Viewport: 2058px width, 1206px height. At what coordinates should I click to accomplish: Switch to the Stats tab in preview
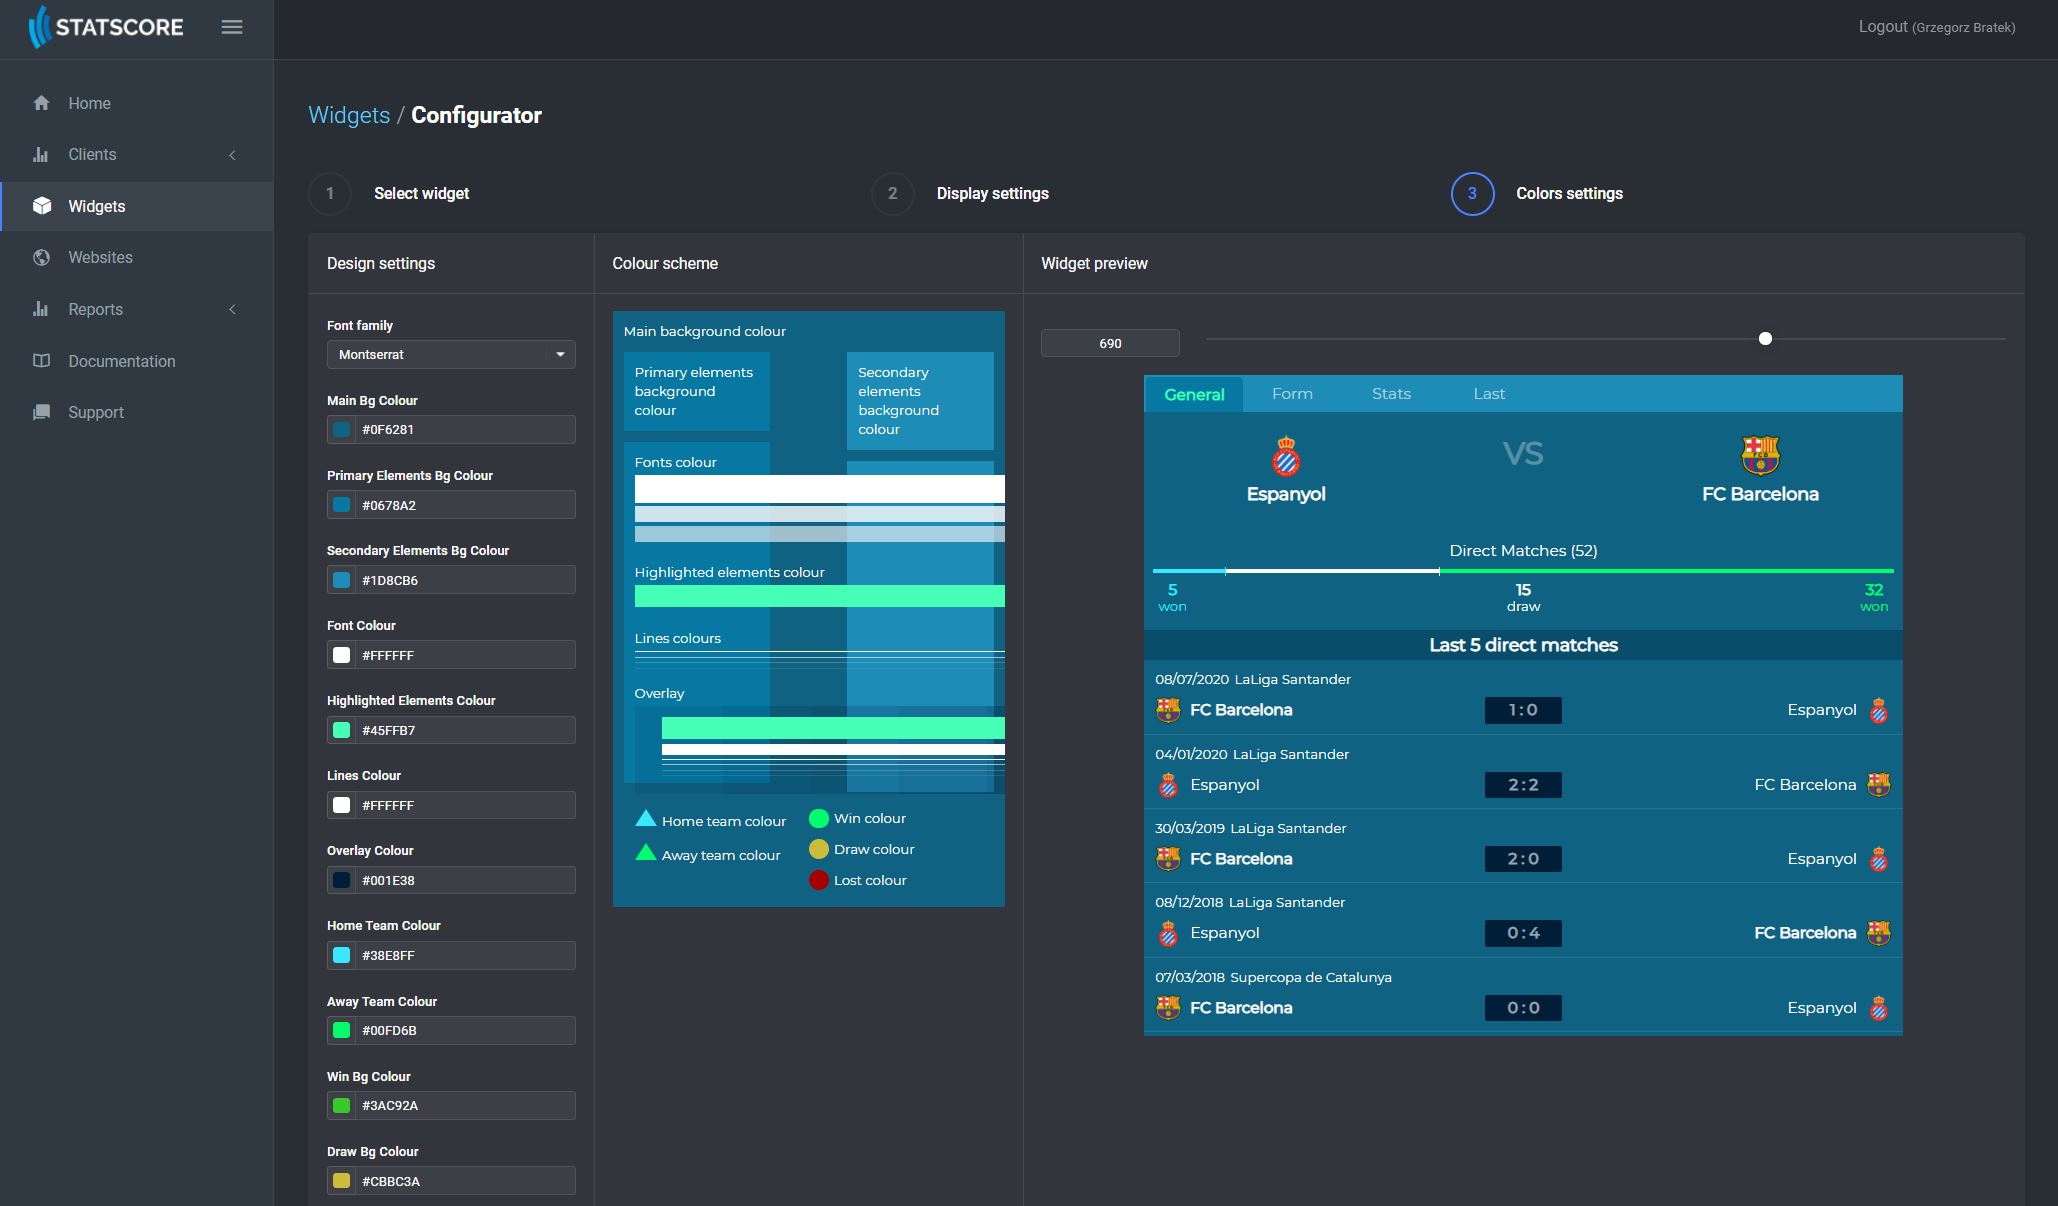1391,394
